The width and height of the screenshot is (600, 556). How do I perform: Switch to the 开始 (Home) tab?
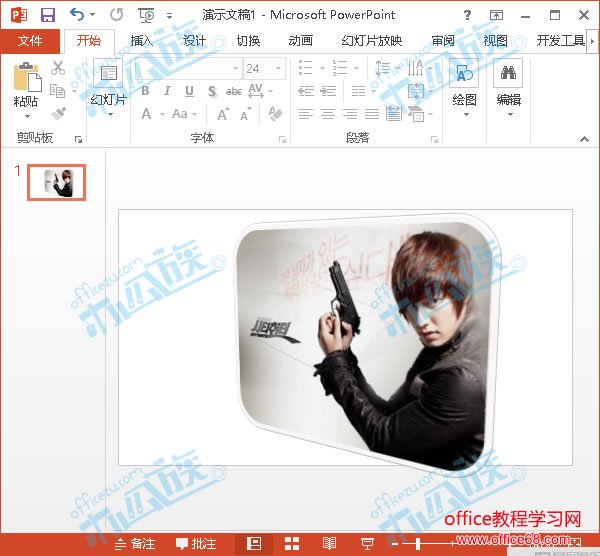tap(89, 40)
